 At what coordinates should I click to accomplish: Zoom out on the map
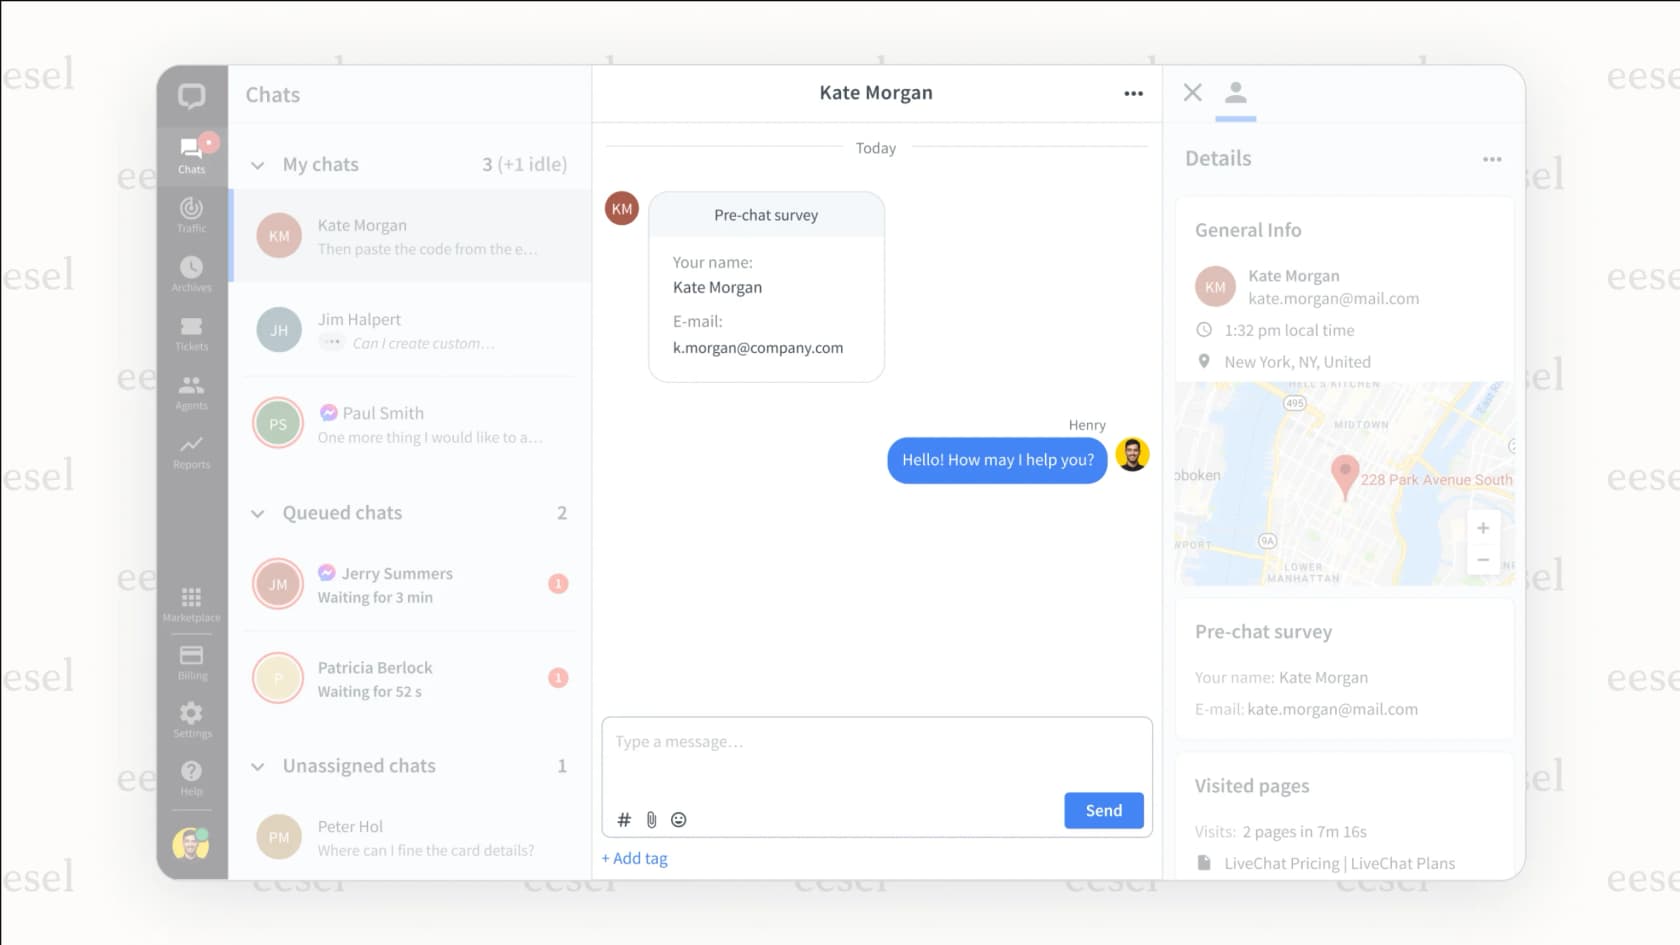point(1483,560)
